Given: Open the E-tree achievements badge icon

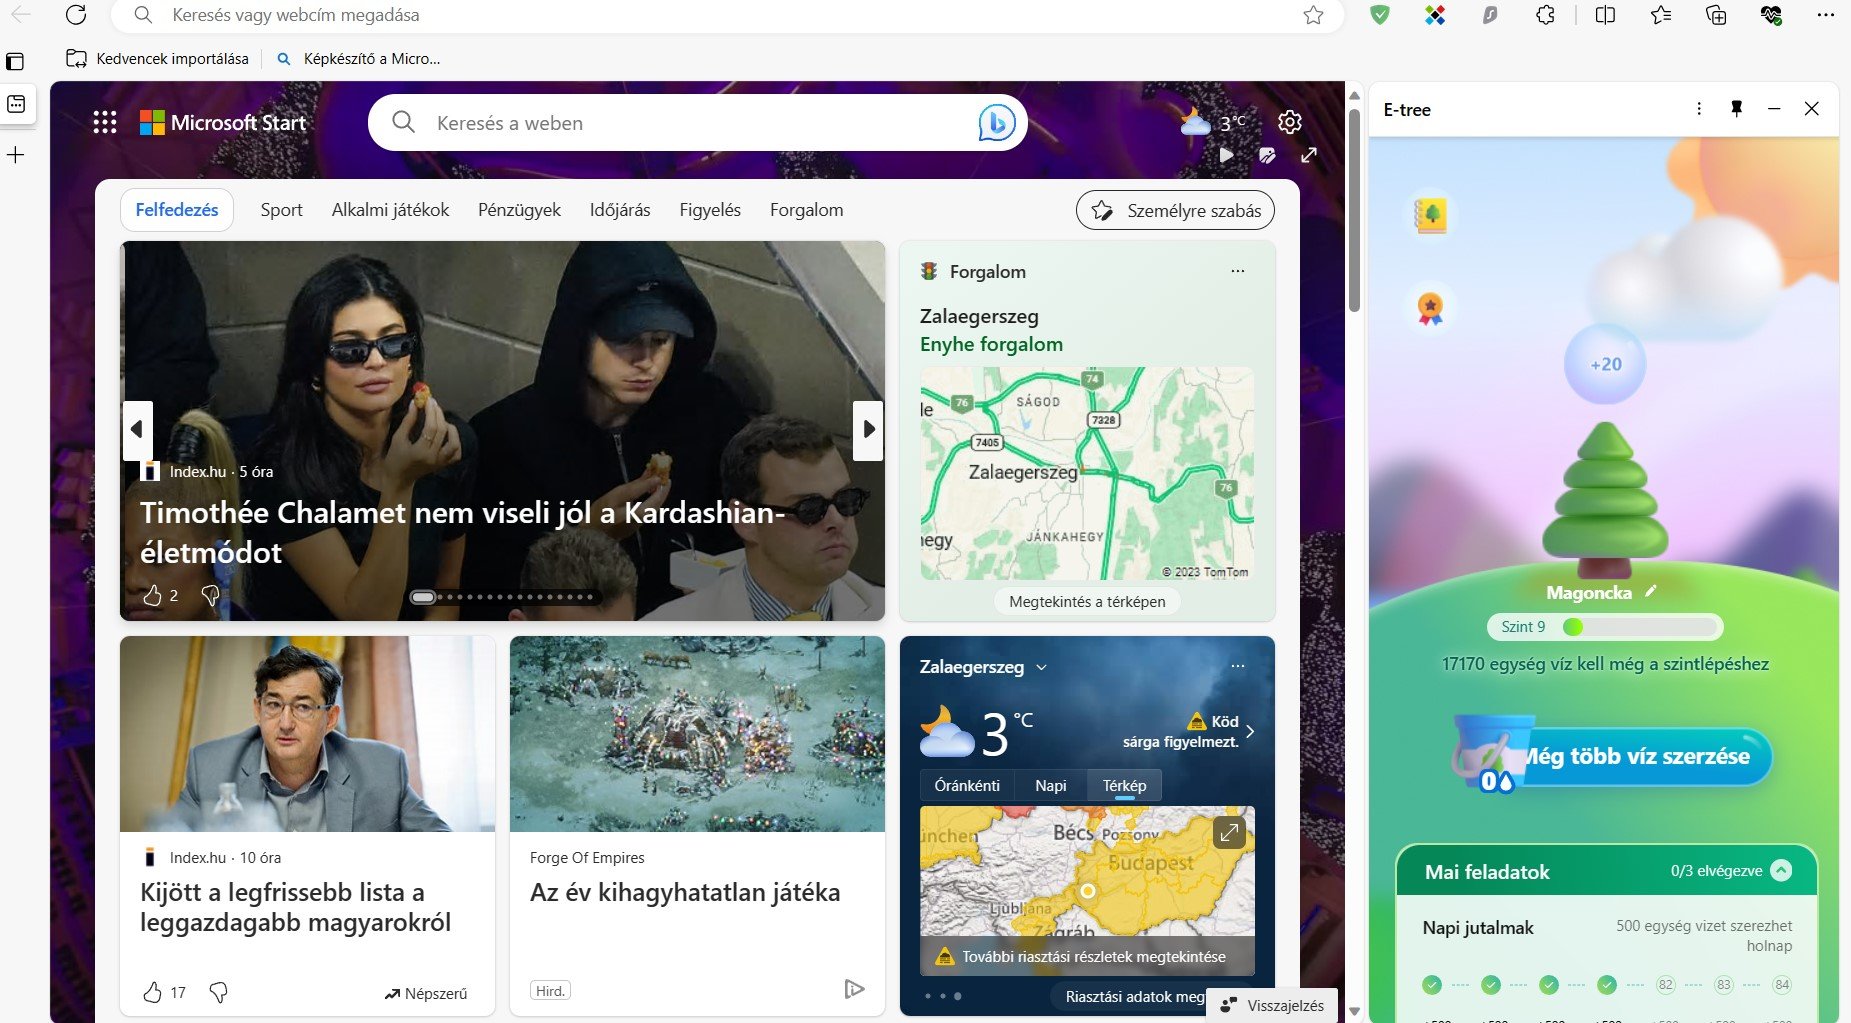Looking at the screenshot, I should [x=1430, y=308].
